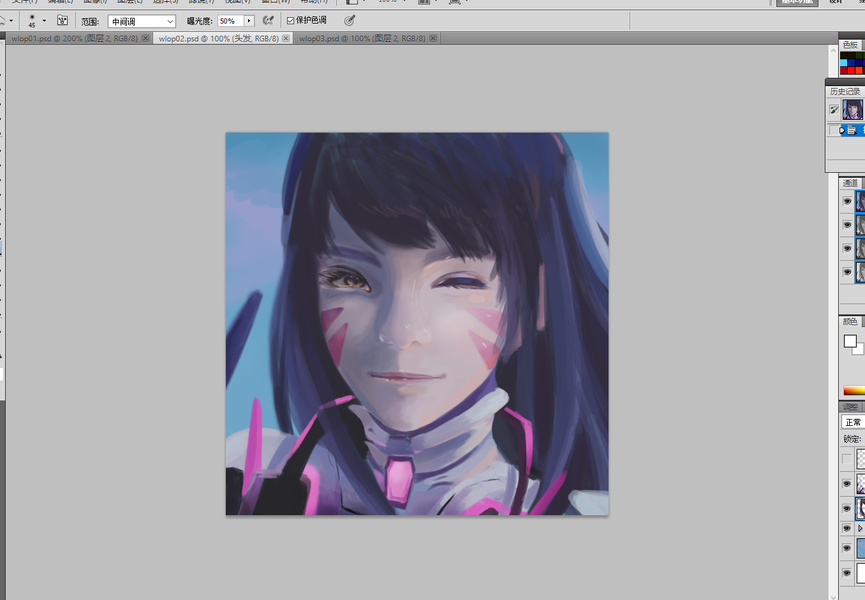Toggle the empty history brush source box

(x=833, y=130)
